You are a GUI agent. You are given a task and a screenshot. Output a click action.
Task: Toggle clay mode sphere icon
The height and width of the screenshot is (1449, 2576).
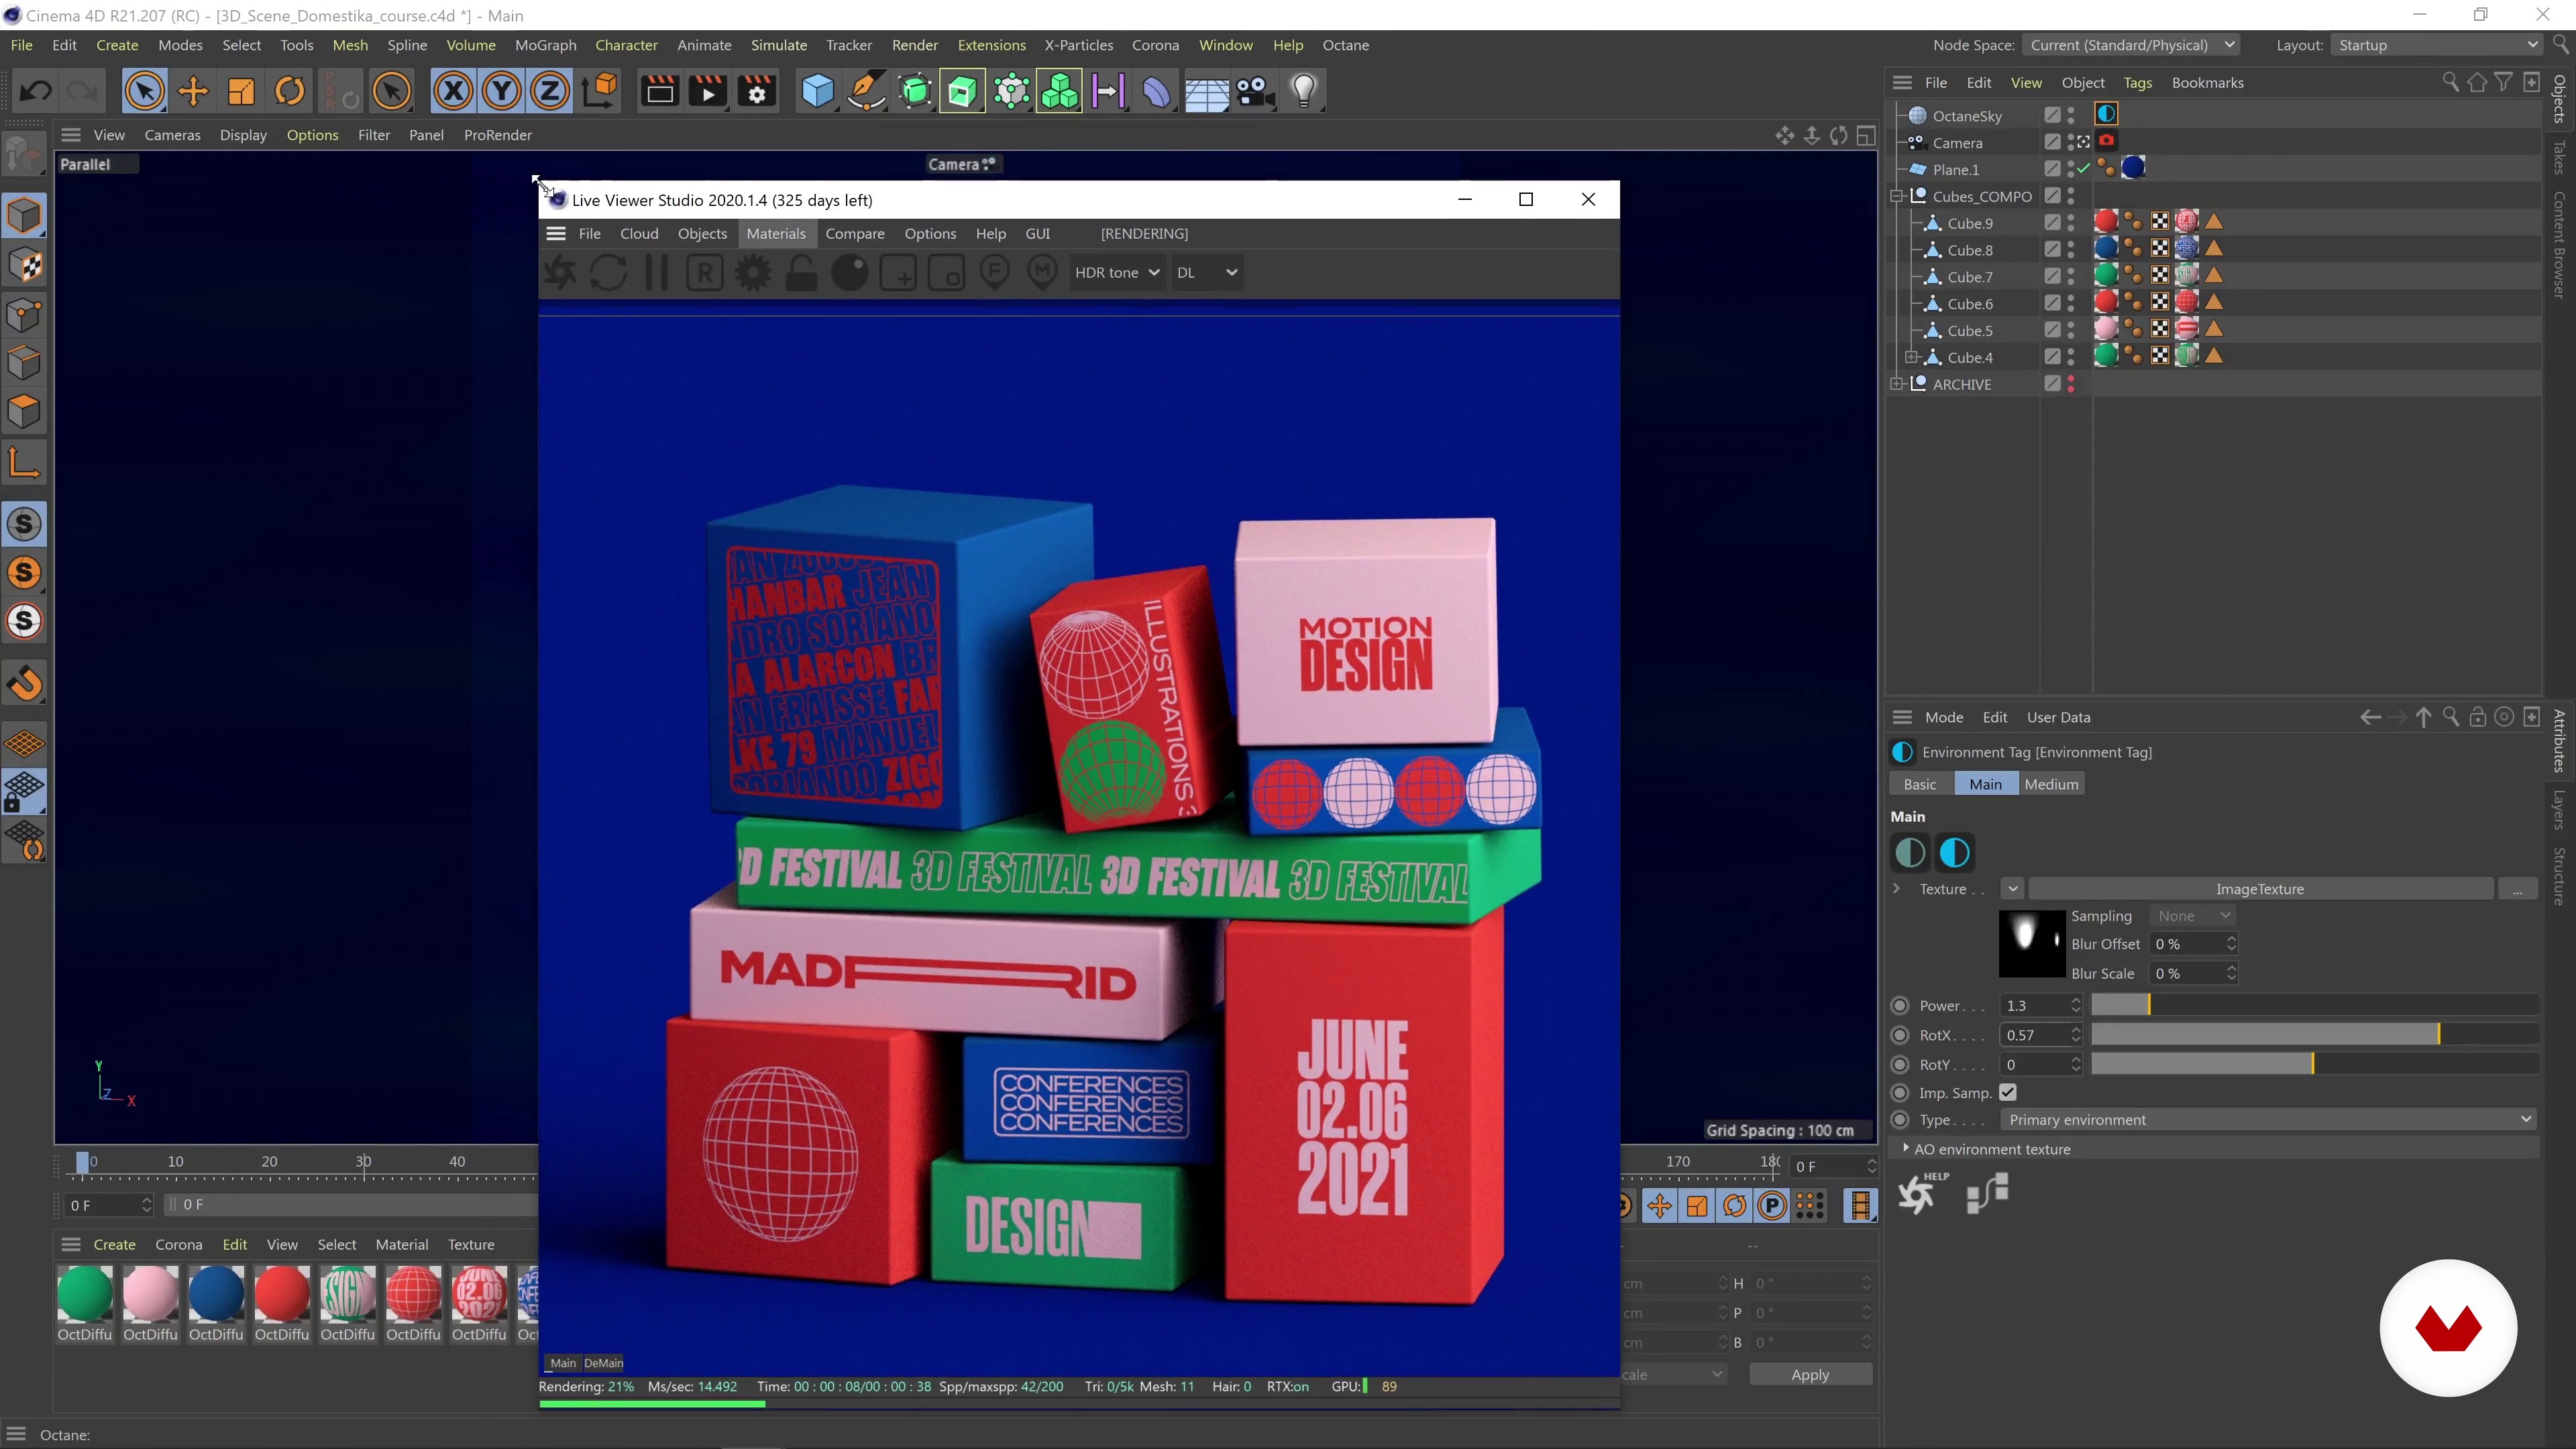coord(850,273)
